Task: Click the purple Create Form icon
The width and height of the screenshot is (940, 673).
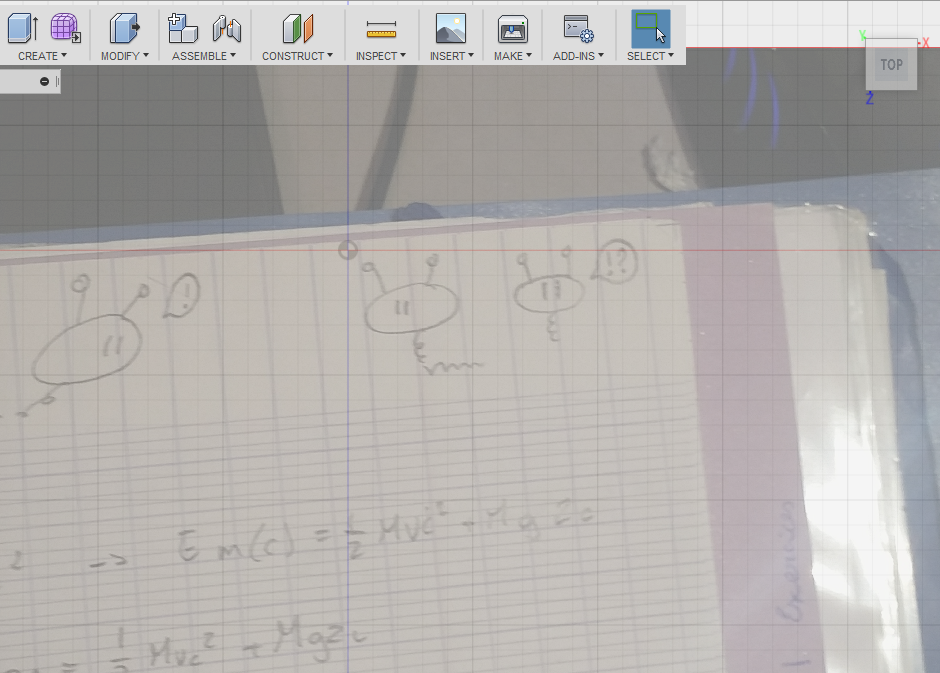Action: click(x=65, y=28)
